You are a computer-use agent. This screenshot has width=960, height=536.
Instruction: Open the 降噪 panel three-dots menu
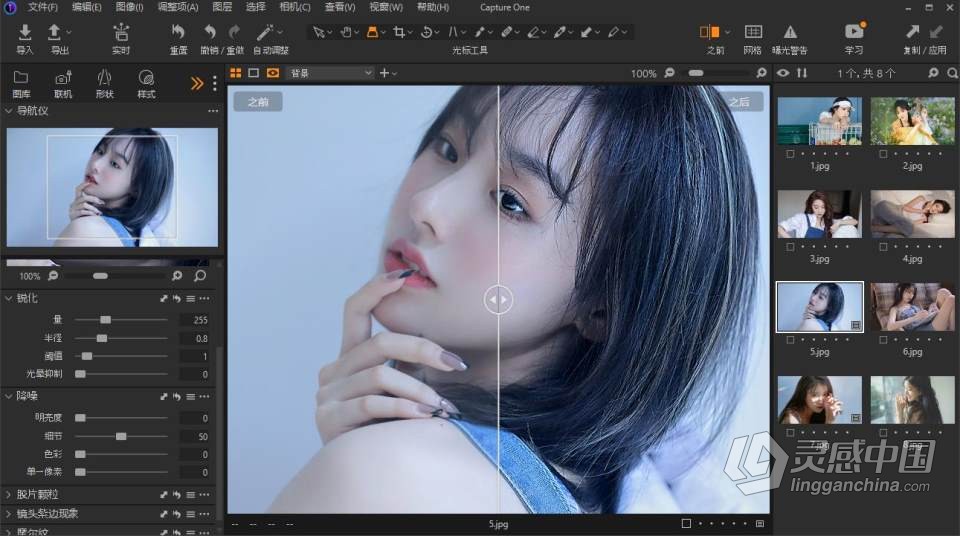[x=204, y=396]
